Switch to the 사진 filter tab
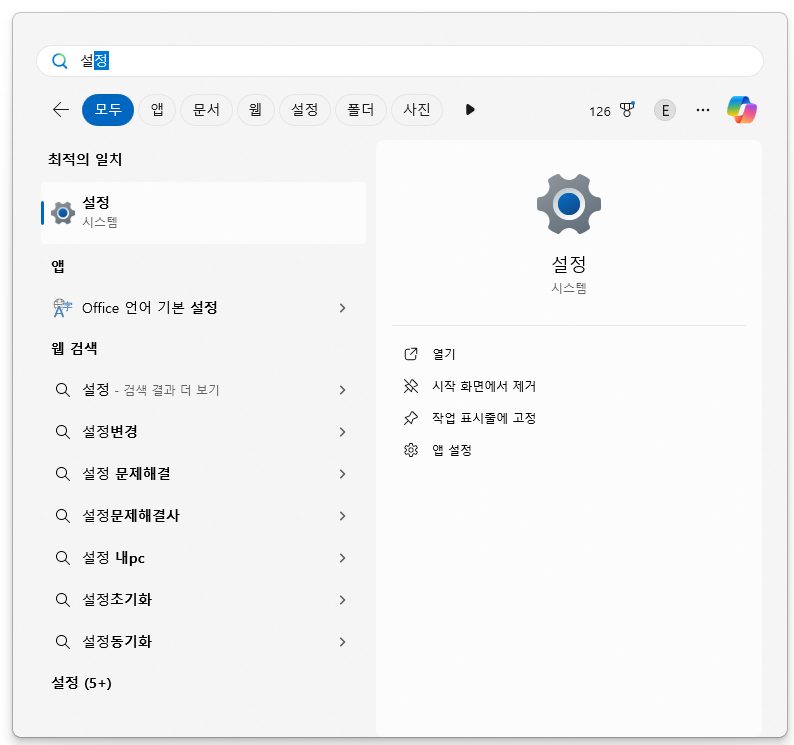Image resolution: width=794 pixels, height=745 pixels. pos(417,109)
